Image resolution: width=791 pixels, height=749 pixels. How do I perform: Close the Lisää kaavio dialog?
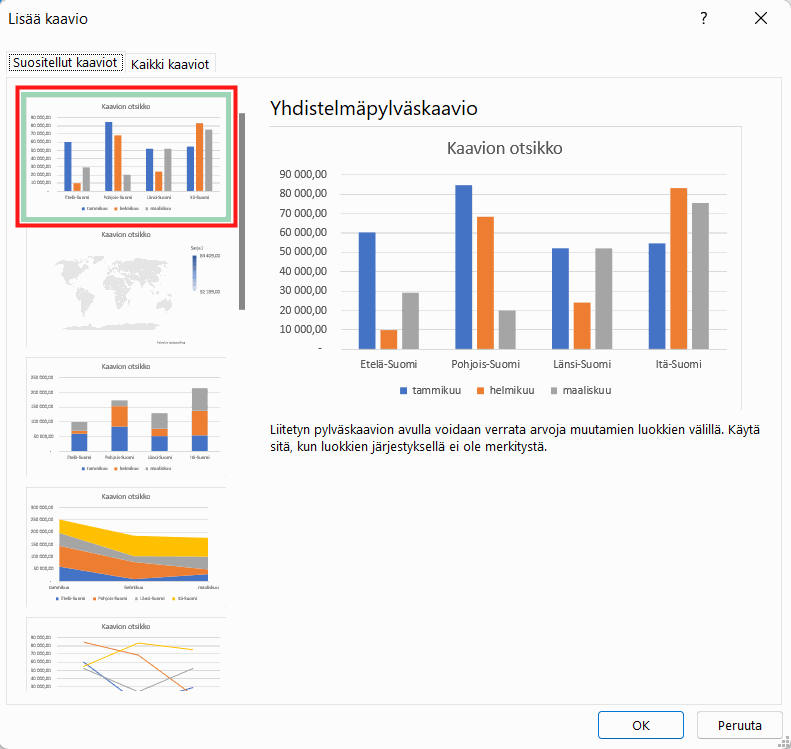pos(761,19)
